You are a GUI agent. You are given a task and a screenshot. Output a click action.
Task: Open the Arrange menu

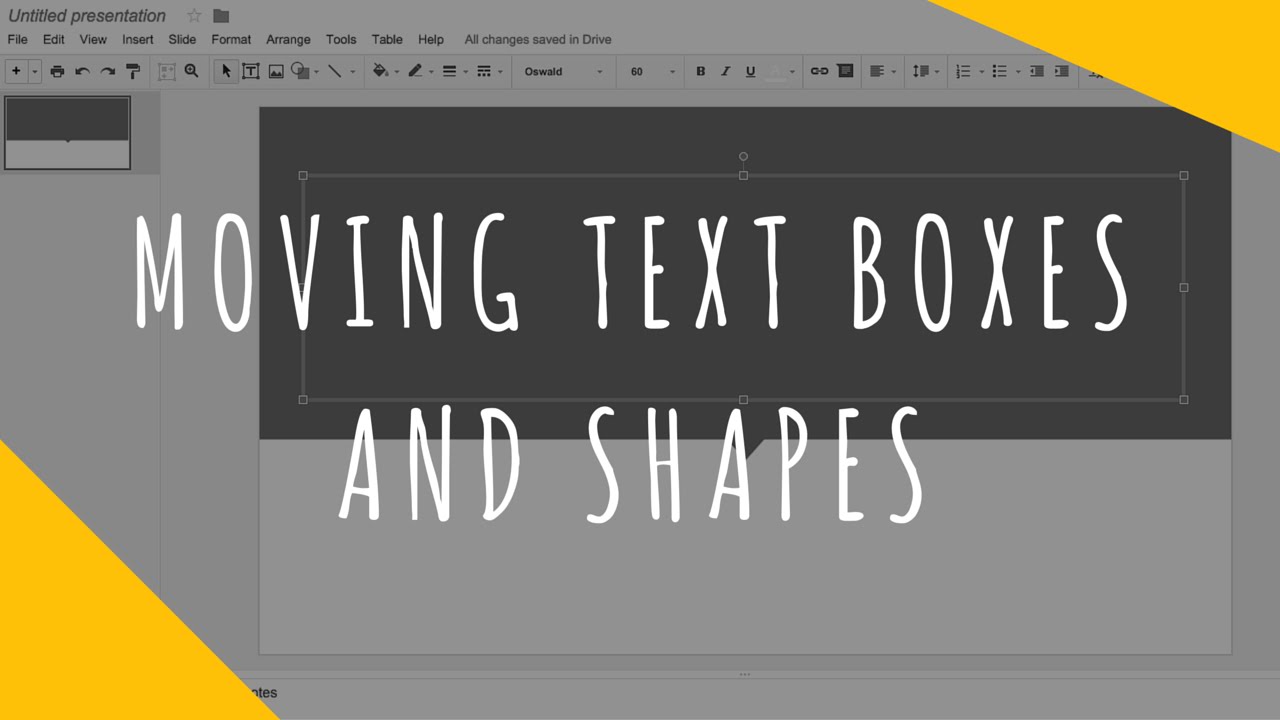[x=288, y=39]
